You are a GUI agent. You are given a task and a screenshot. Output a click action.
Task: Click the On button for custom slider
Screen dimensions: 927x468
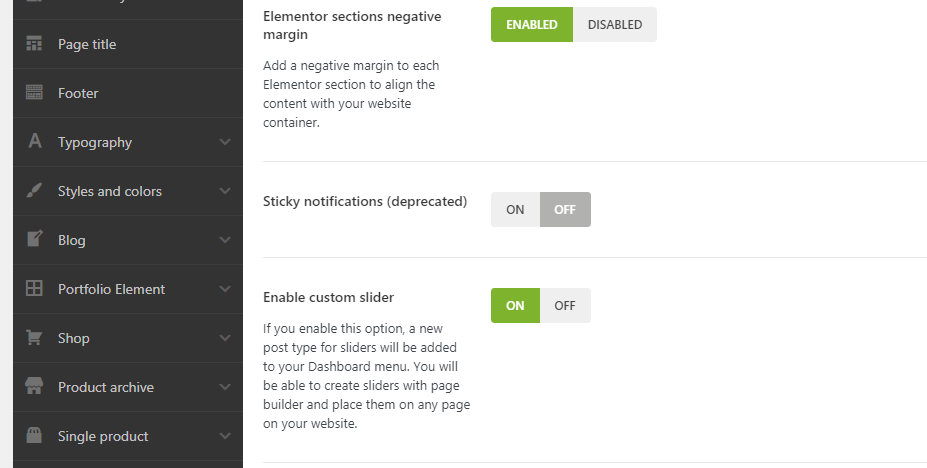(515, 306)
